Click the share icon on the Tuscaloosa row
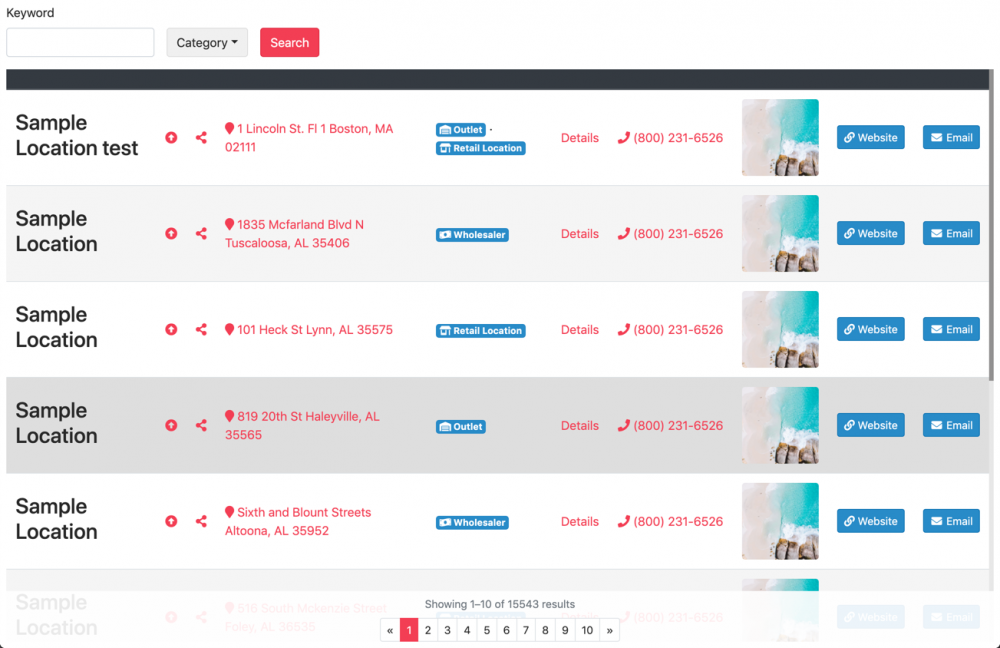This screenshot has width=1000, height=648. coord(200,233)
